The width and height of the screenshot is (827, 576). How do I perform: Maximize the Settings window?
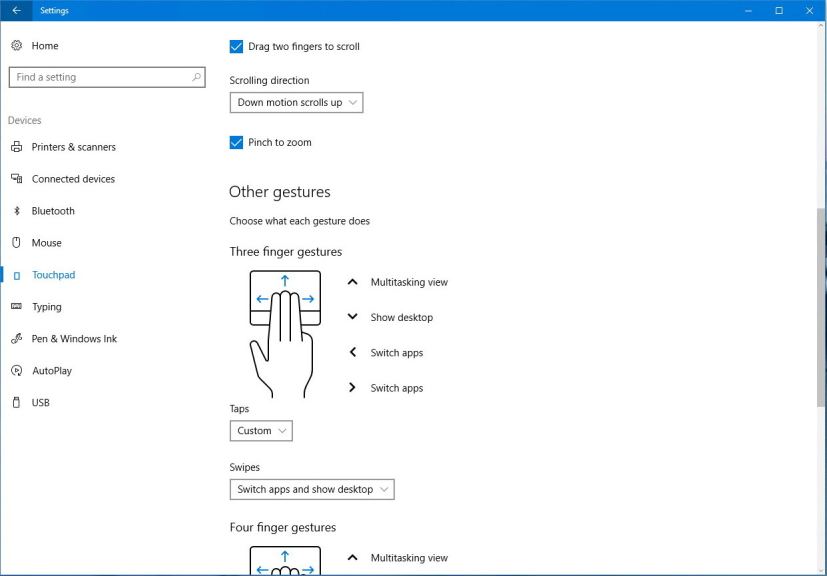point(778,11)
